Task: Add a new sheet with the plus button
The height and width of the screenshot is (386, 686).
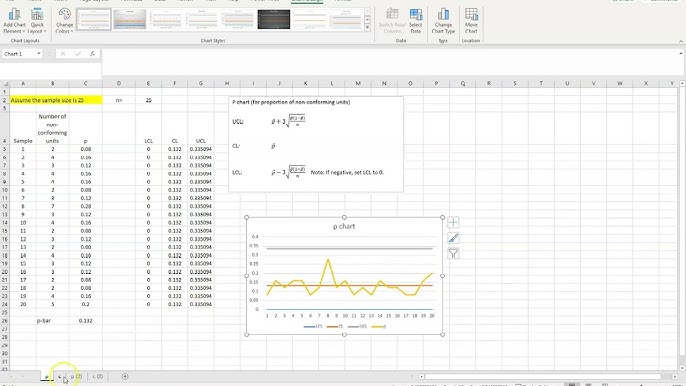Action: point(125,376)
